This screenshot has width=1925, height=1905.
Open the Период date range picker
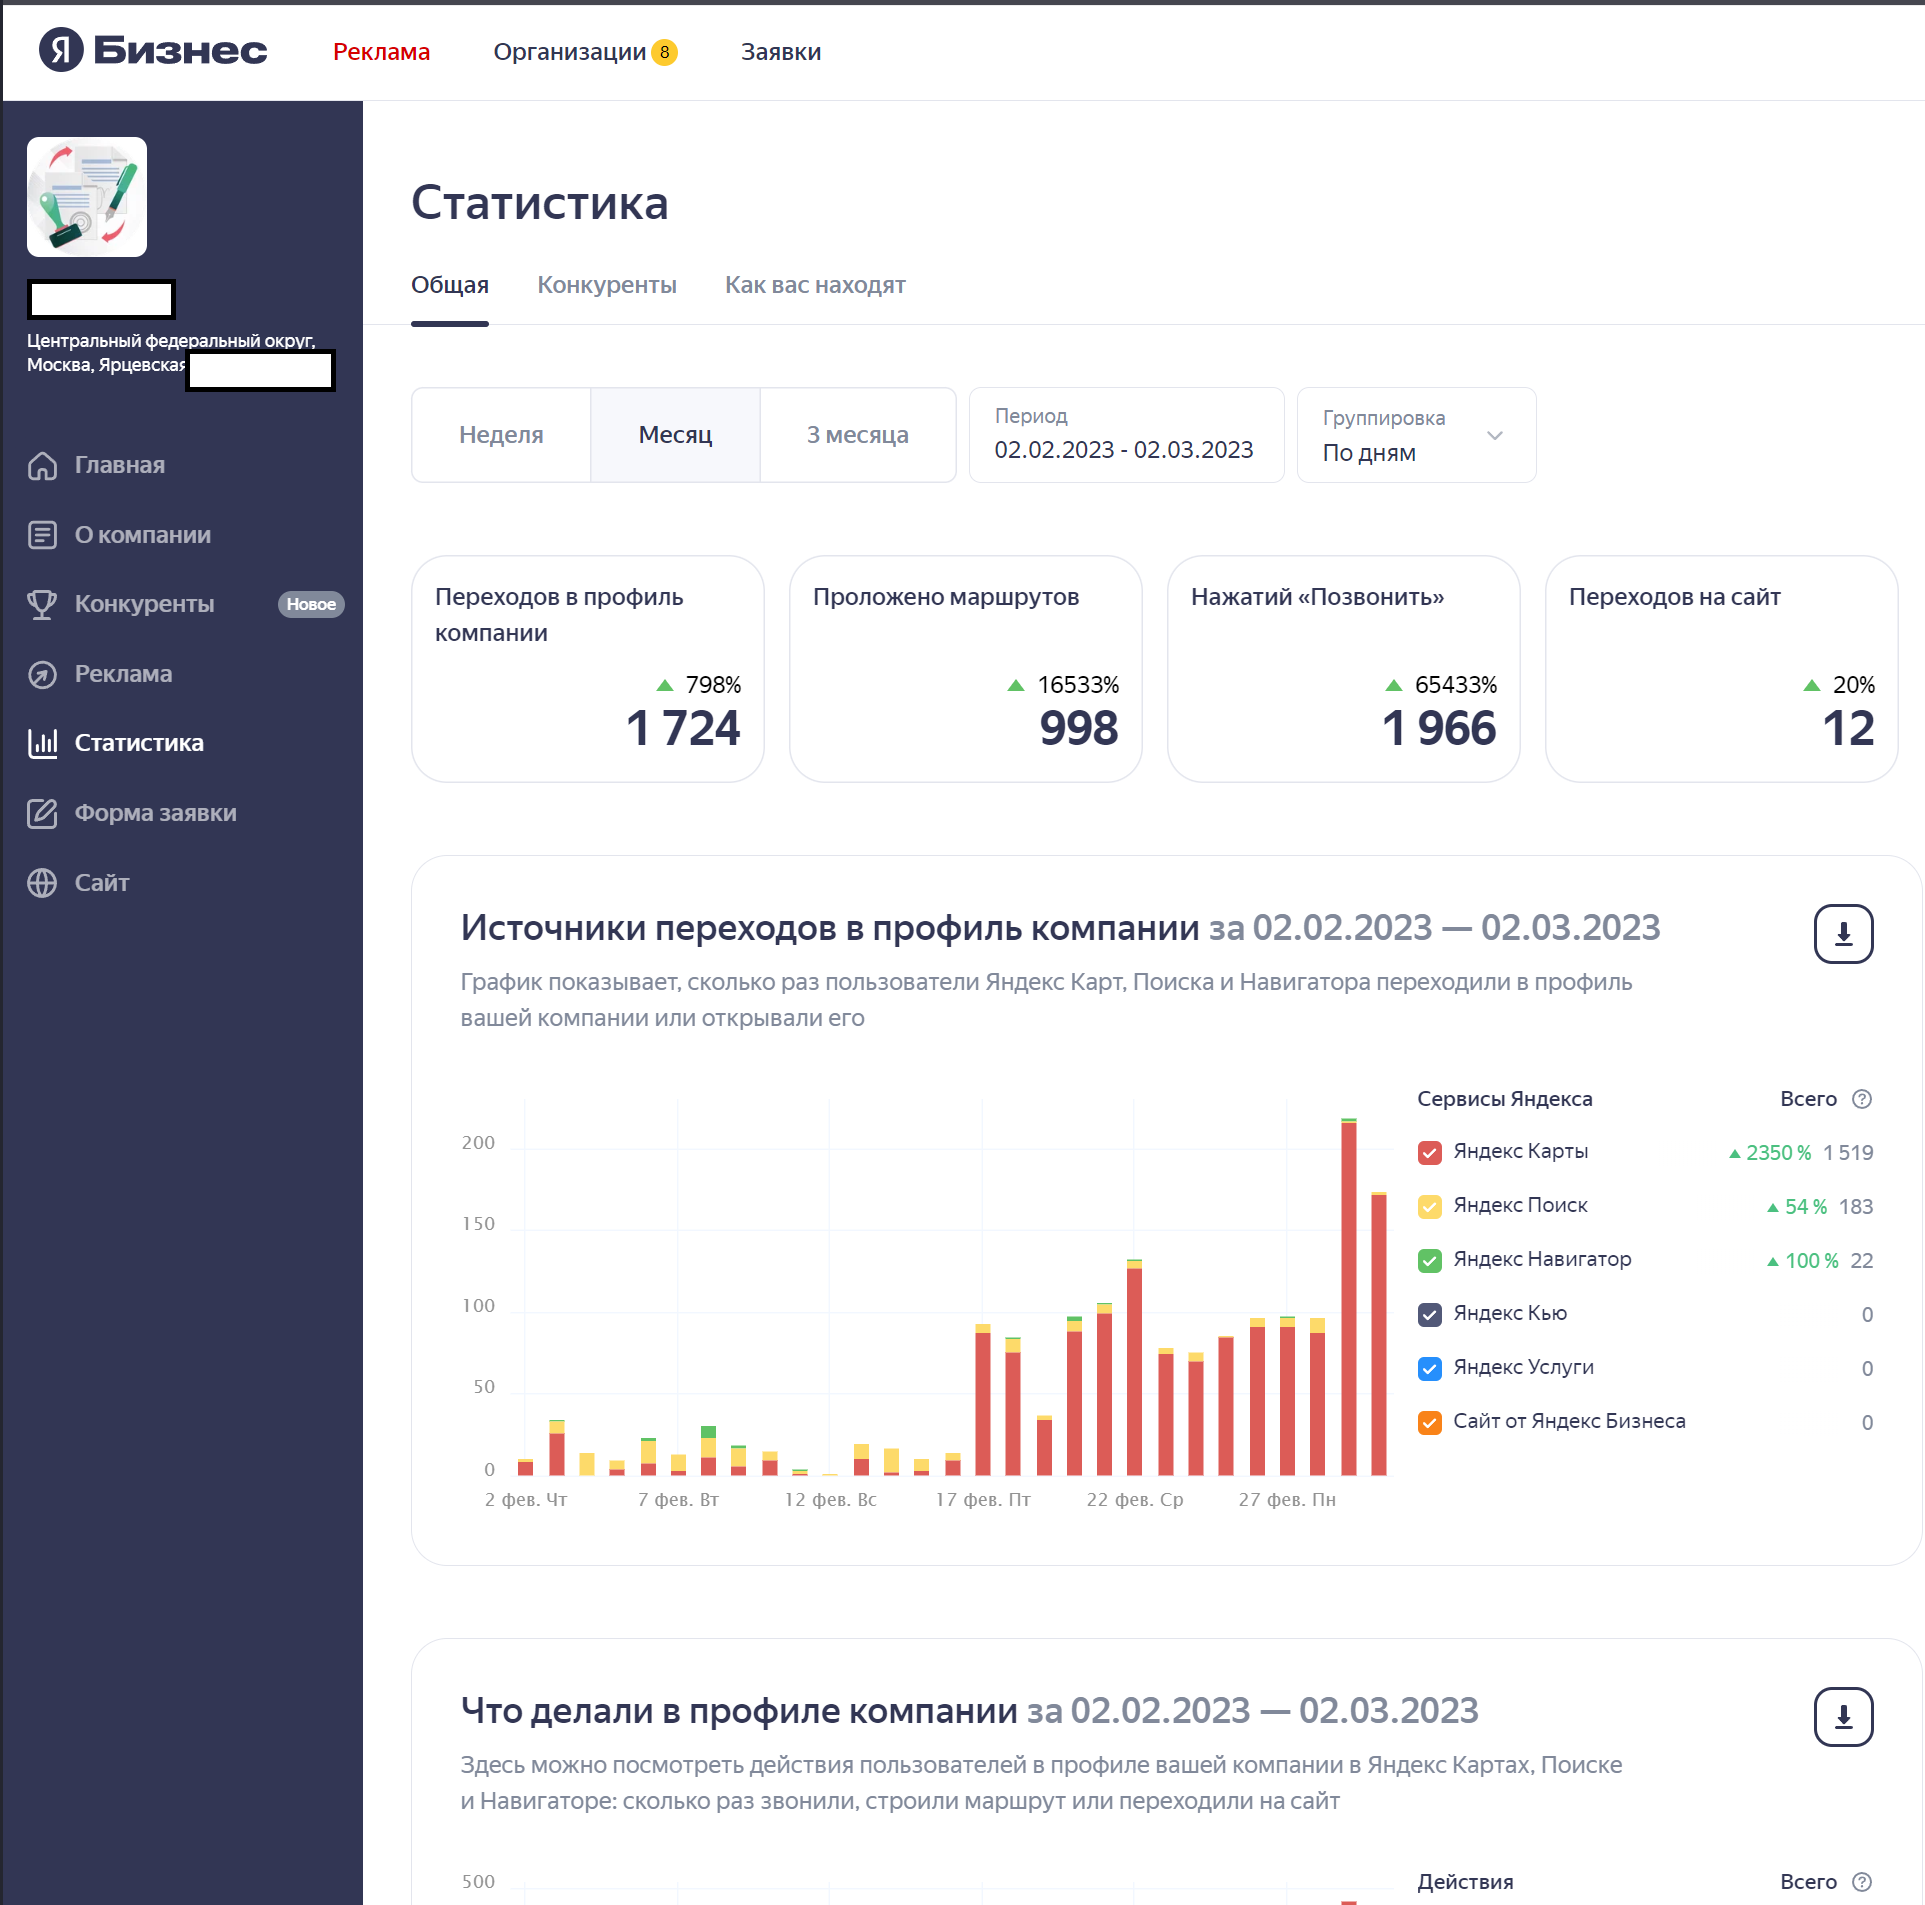point(1125,435)
